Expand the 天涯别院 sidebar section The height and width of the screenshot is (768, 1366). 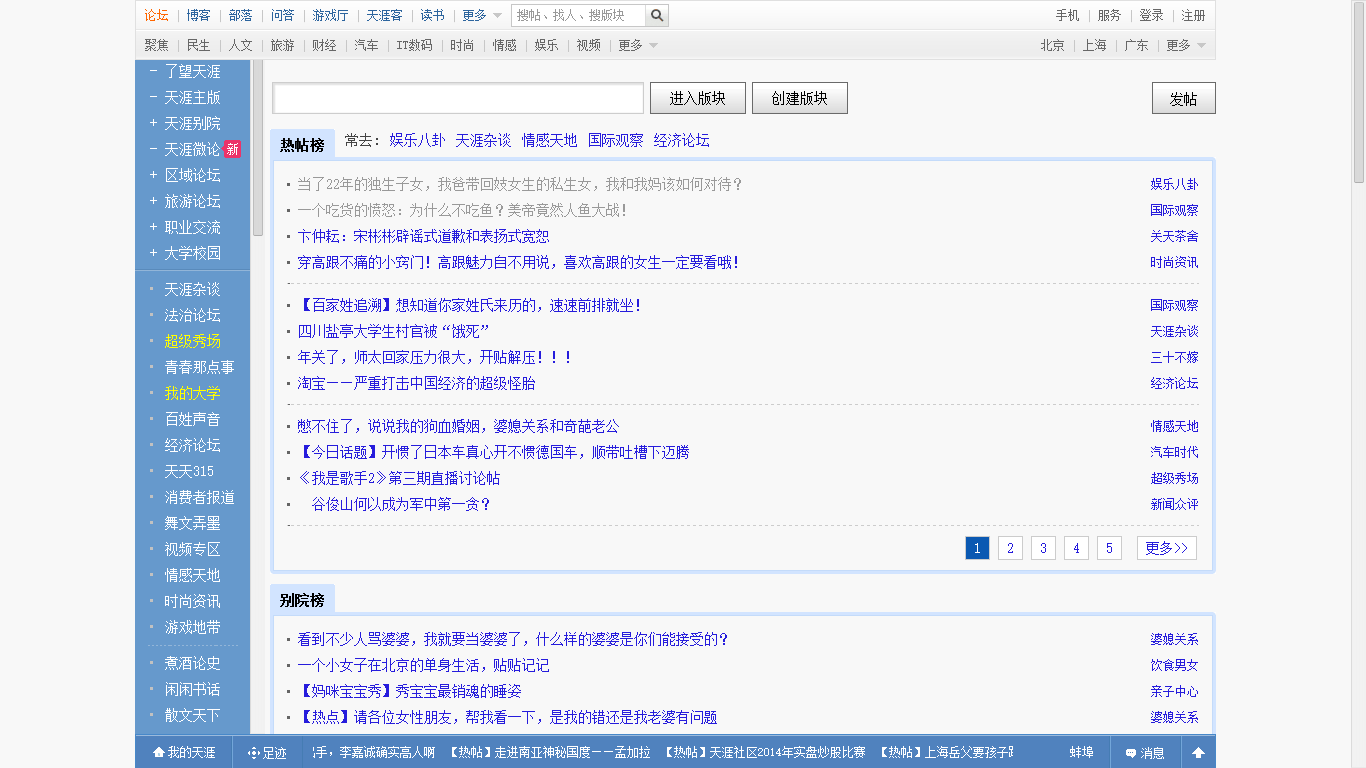[153, 123]
